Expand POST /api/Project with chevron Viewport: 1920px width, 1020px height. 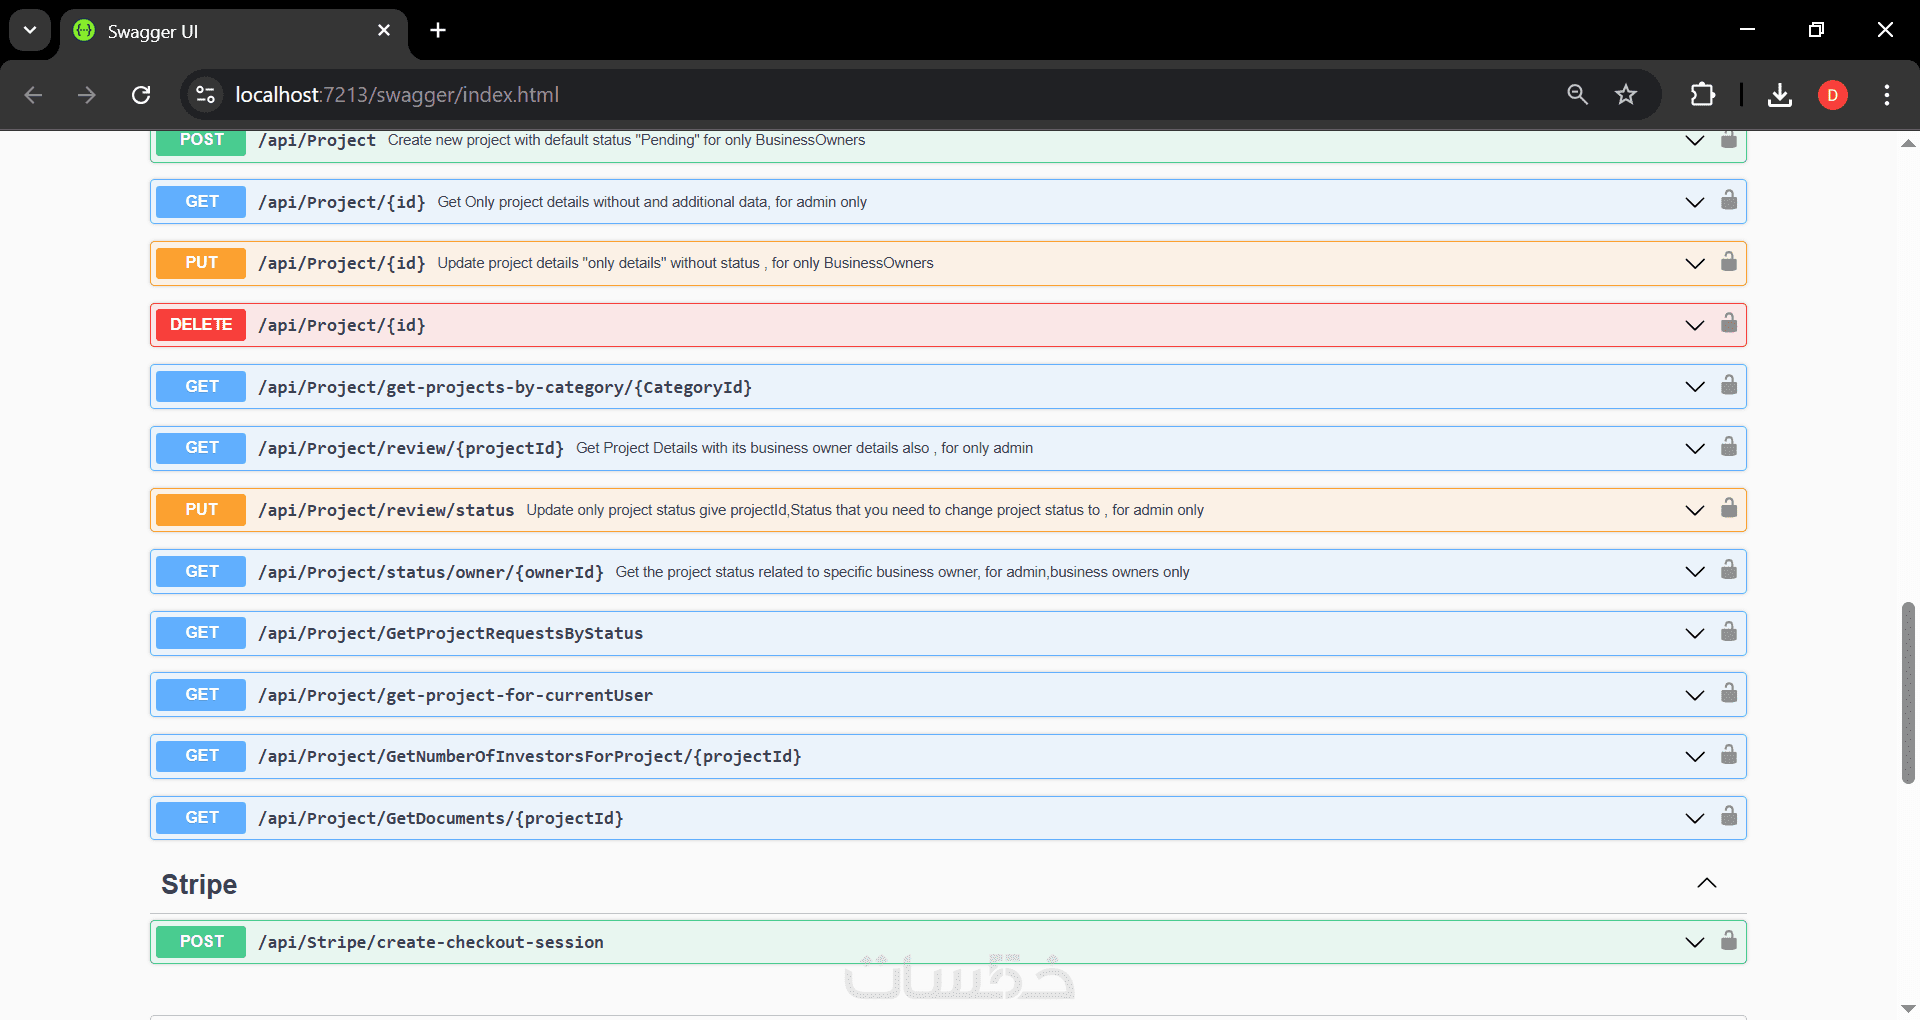(1694, 141)
